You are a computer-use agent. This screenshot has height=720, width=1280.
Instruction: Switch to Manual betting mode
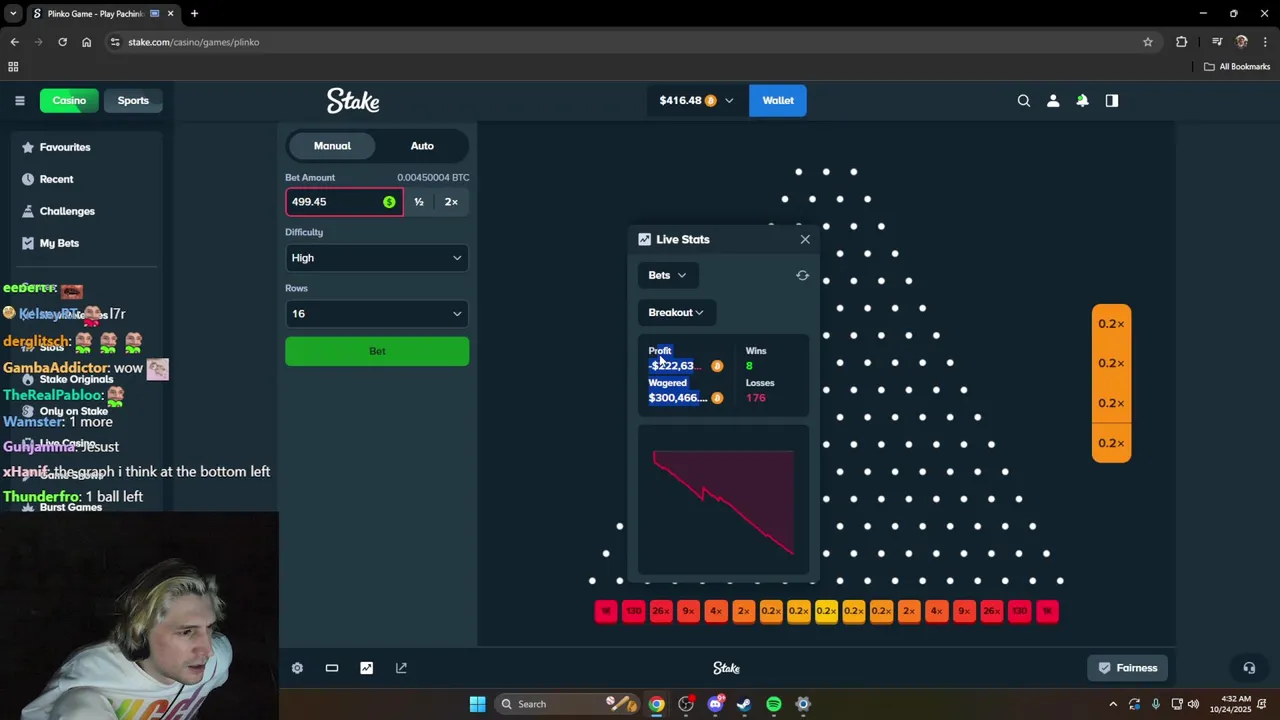tap(332, 146)
